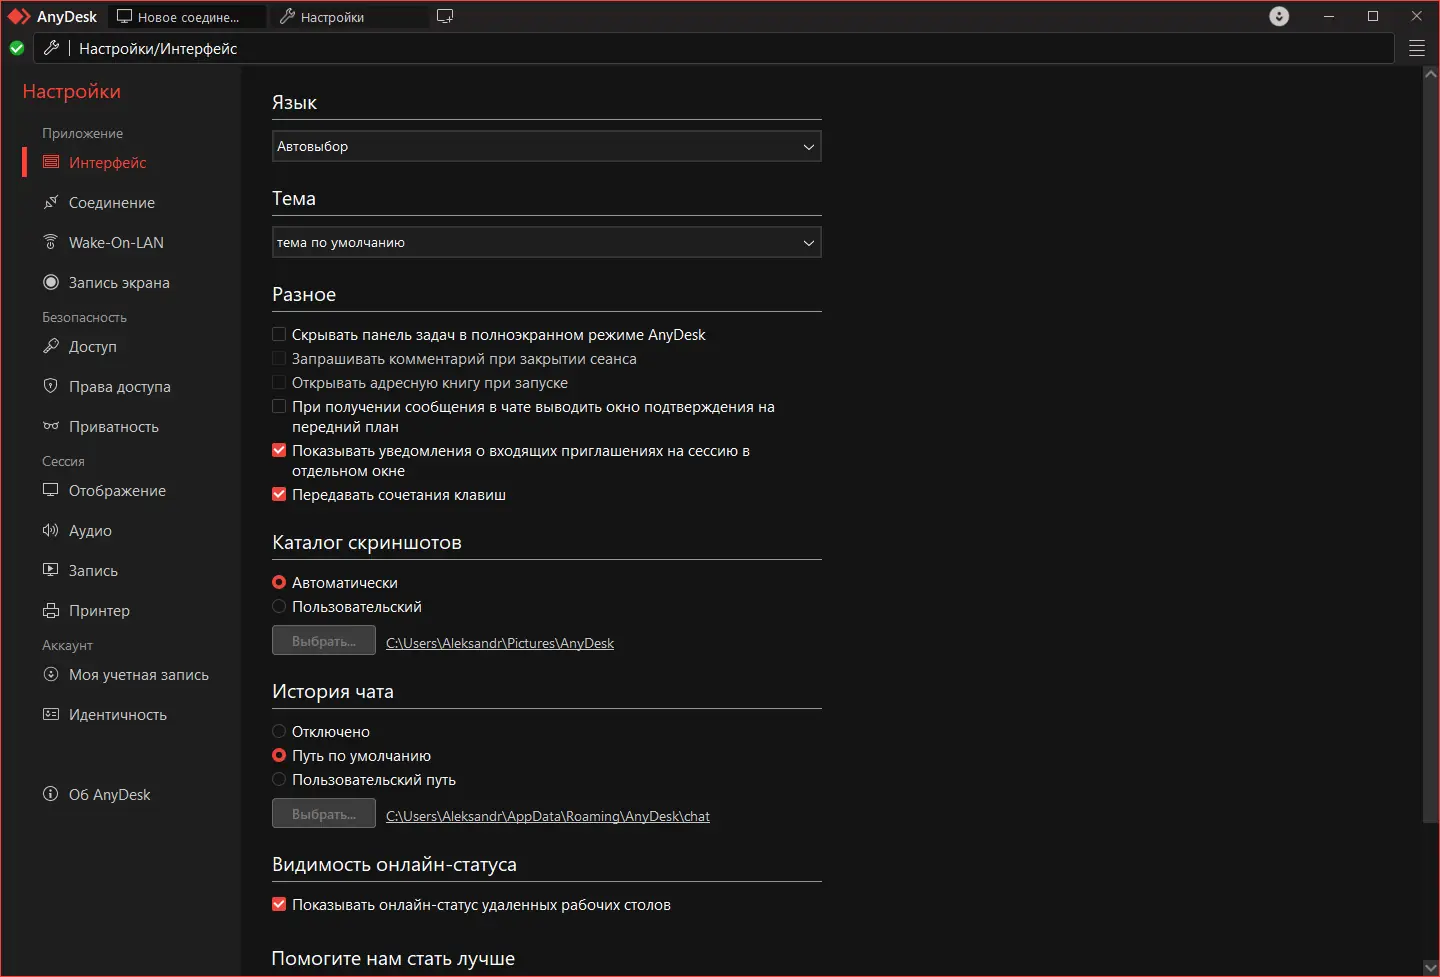This screenshot has height=977, width=1440.
Task: Click the printer icon for Принтер
Action: pyautogui.click(x=51, y=610)
